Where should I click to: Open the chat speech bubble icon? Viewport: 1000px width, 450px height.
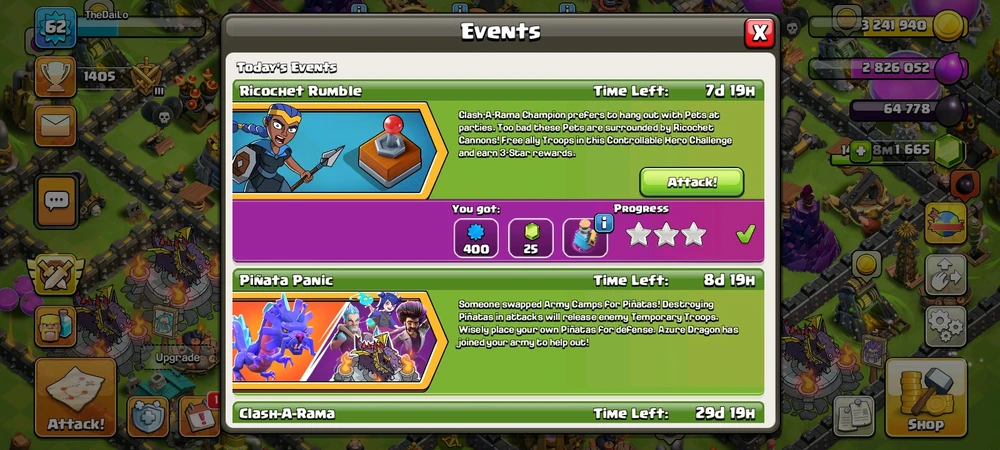point(56,202)
